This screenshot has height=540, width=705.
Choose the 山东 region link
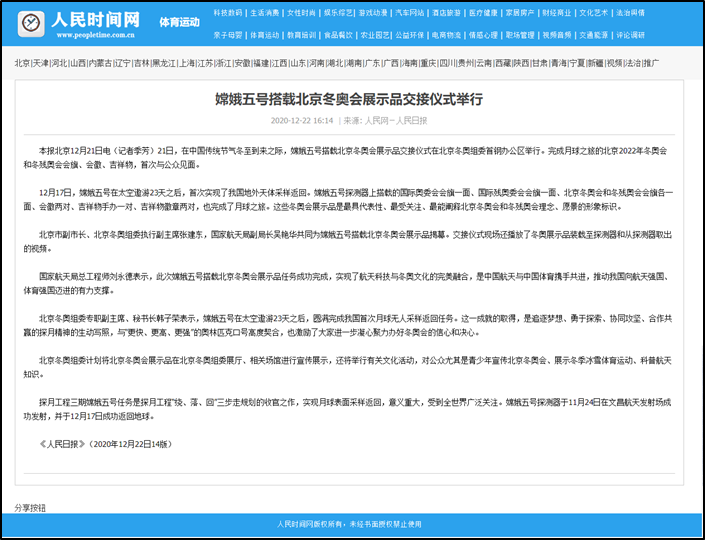[298, 63]
